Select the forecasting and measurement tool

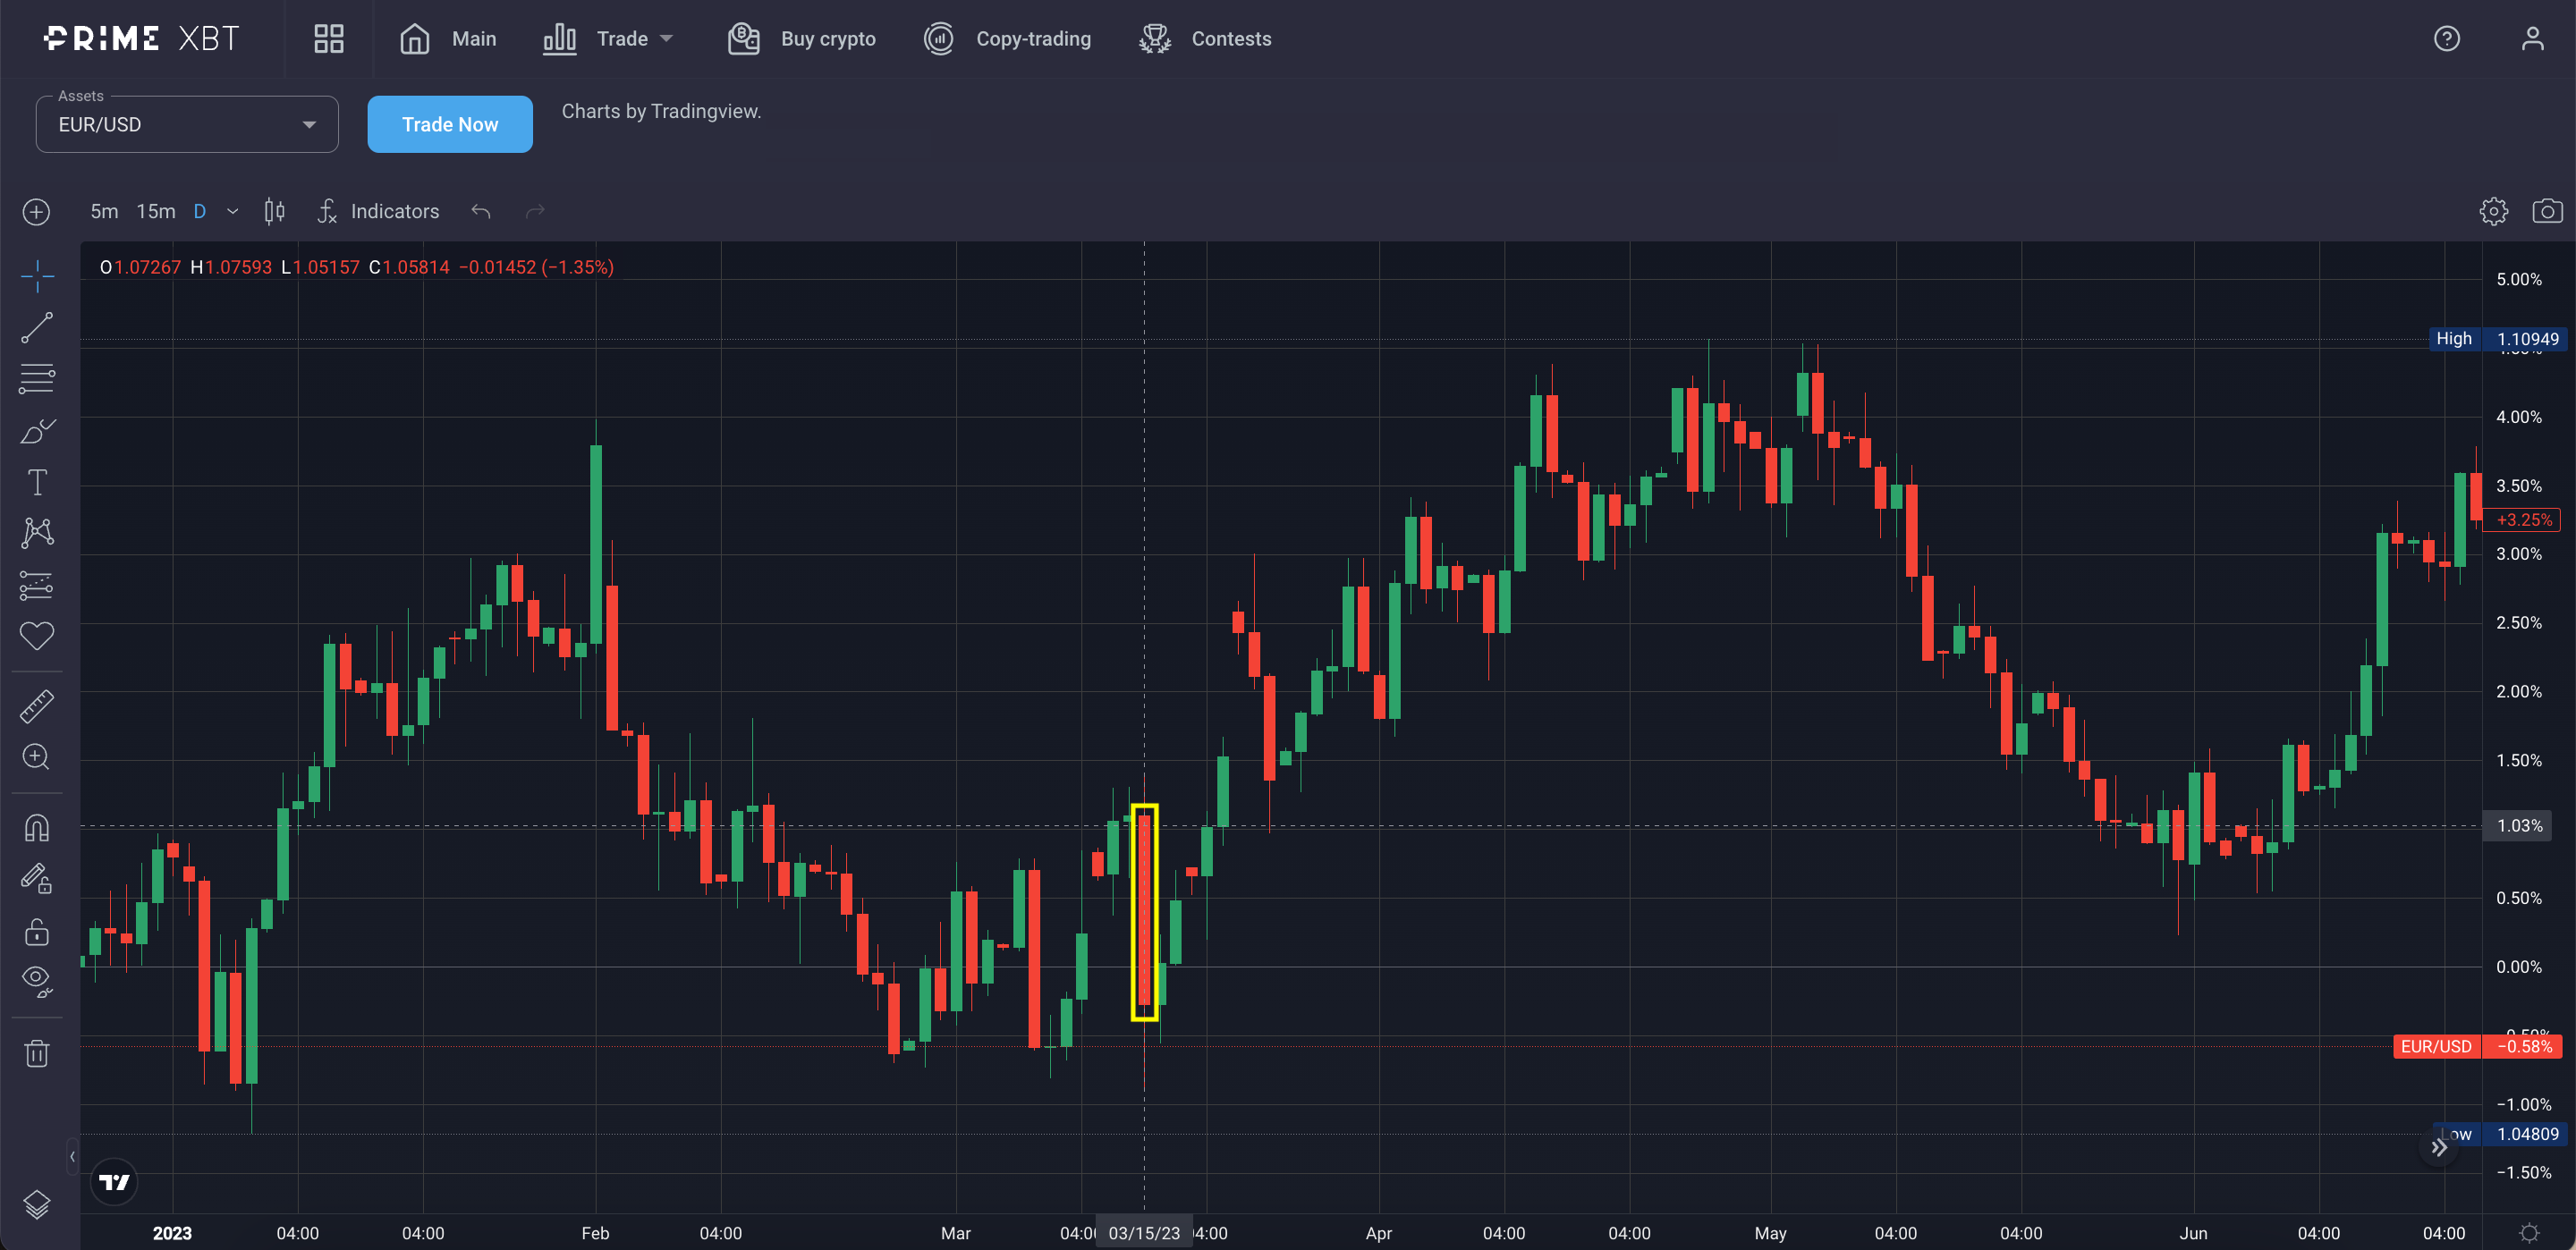point(37,585)
